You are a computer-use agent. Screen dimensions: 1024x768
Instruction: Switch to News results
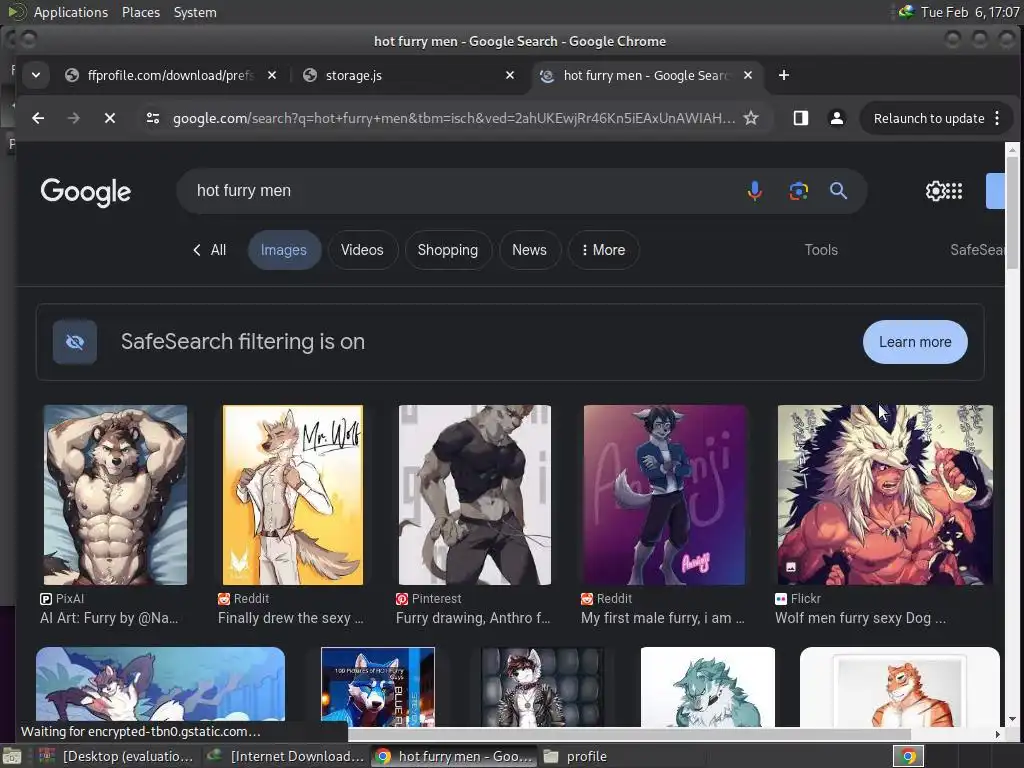click(x=529, y=250)
